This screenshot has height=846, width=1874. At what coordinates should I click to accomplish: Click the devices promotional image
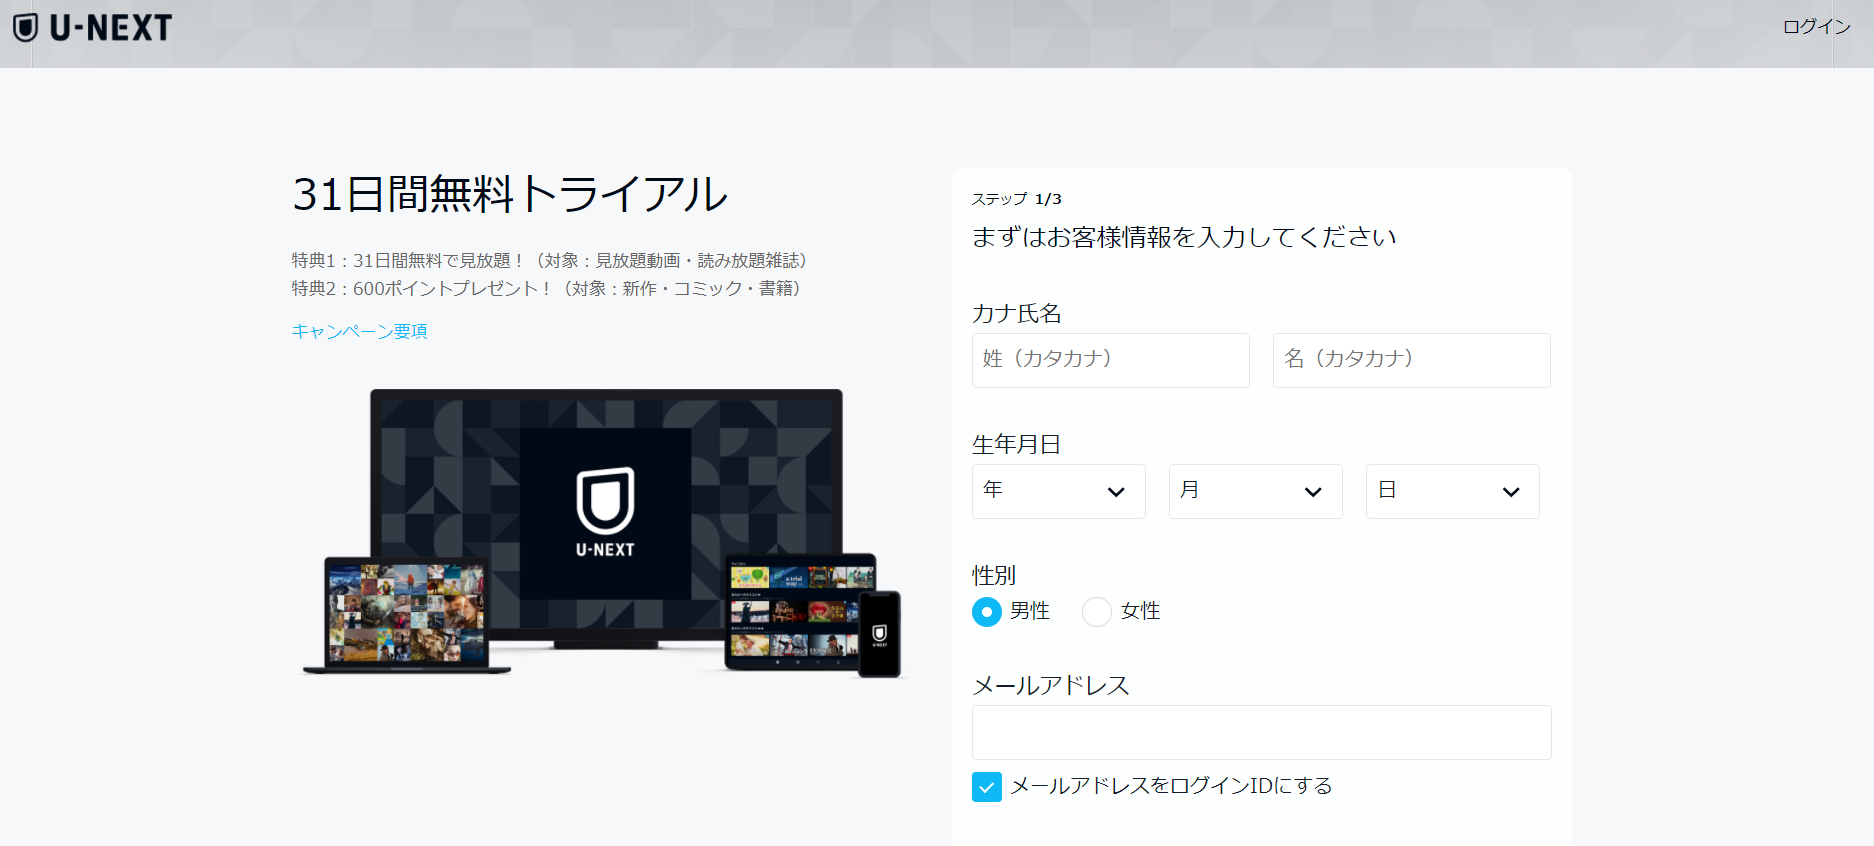click(x=602, y=533)
